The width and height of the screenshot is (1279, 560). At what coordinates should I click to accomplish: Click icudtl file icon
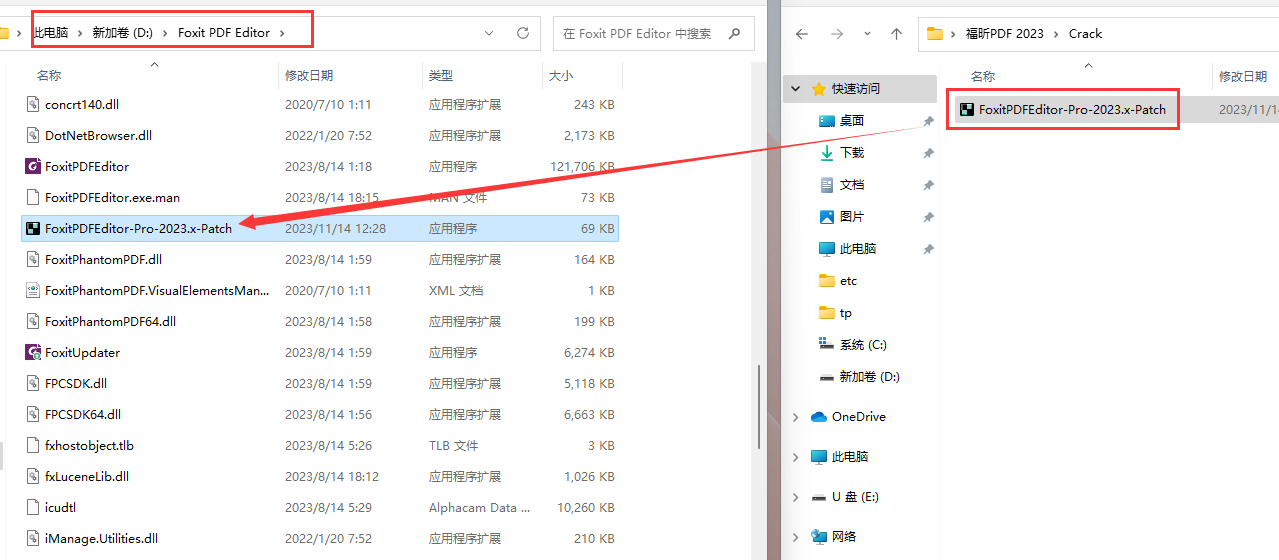pyautogui.click(x=32, y=507)
